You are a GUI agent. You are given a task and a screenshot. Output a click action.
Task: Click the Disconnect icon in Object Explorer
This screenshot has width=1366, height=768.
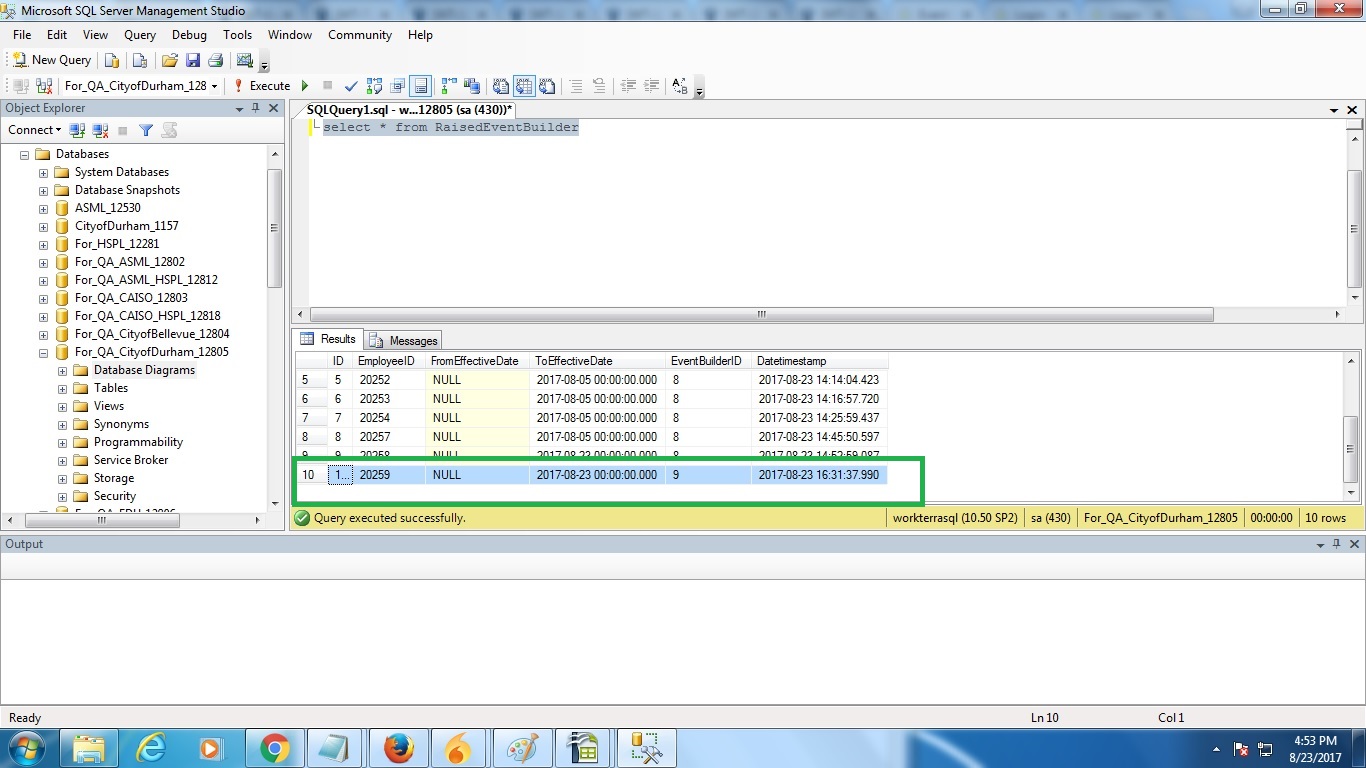pyautogui.click(x=100, y=130)
